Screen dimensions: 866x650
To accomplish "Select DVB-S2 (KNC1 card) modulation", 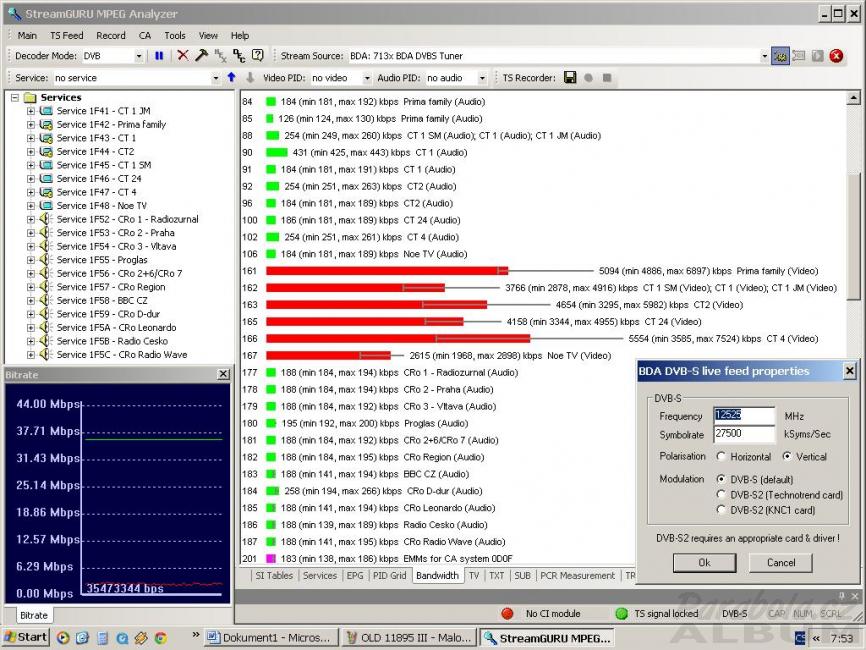I will (x=721, y=510).
